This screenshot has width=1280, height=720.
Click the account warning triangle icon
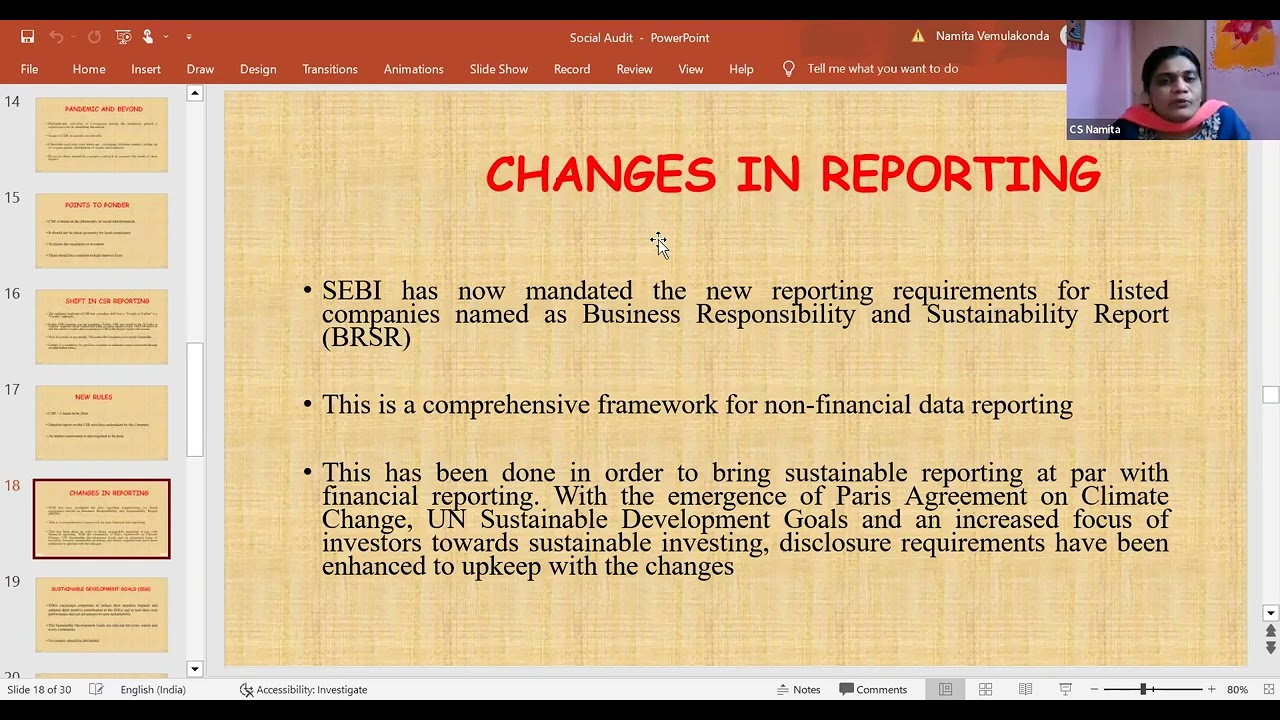point(918,36)
